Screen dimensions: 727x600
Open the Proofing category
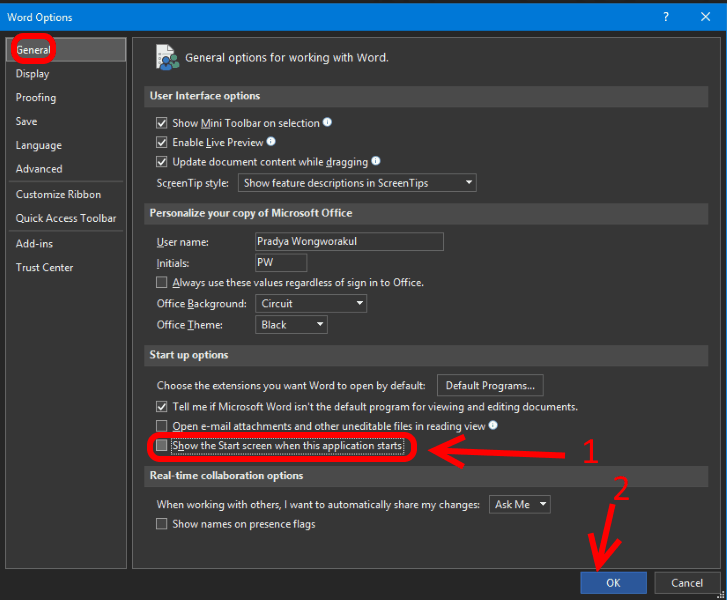(66, 97)
